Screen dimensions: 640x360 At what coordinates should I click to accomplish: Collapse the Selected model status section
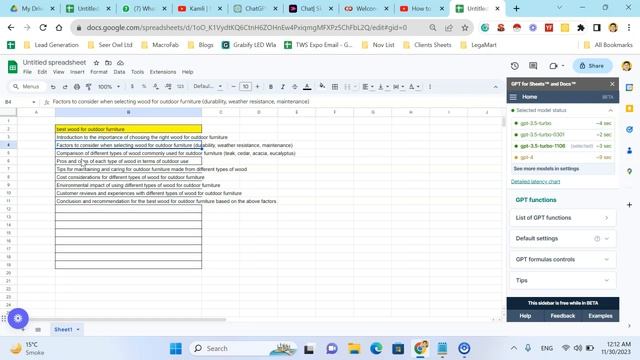click(x=610, y=110)
